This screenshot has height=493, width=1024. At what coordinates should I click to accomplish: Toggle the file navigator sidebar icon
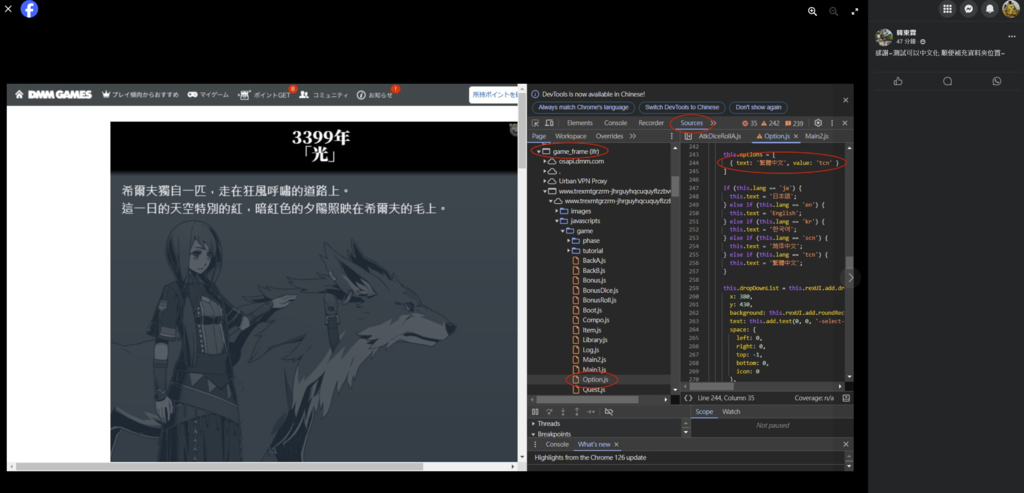[x=688, y=136]
